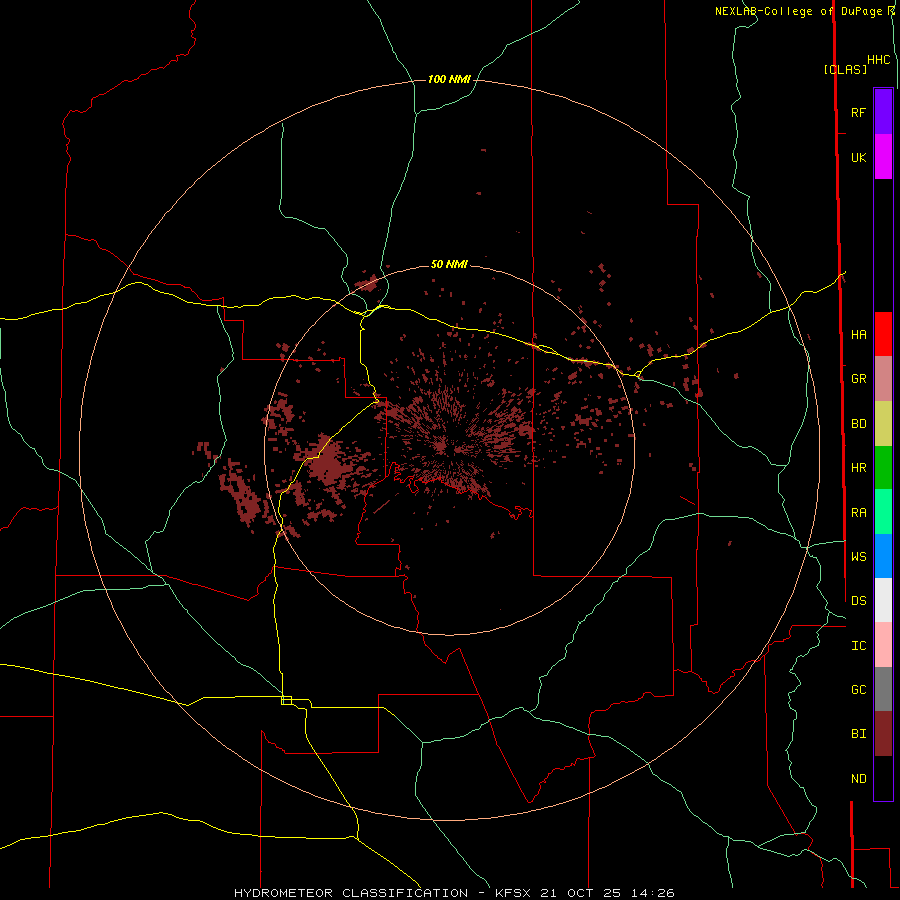
Task: Click the ND black legend swatch
Action: point(883,778)
